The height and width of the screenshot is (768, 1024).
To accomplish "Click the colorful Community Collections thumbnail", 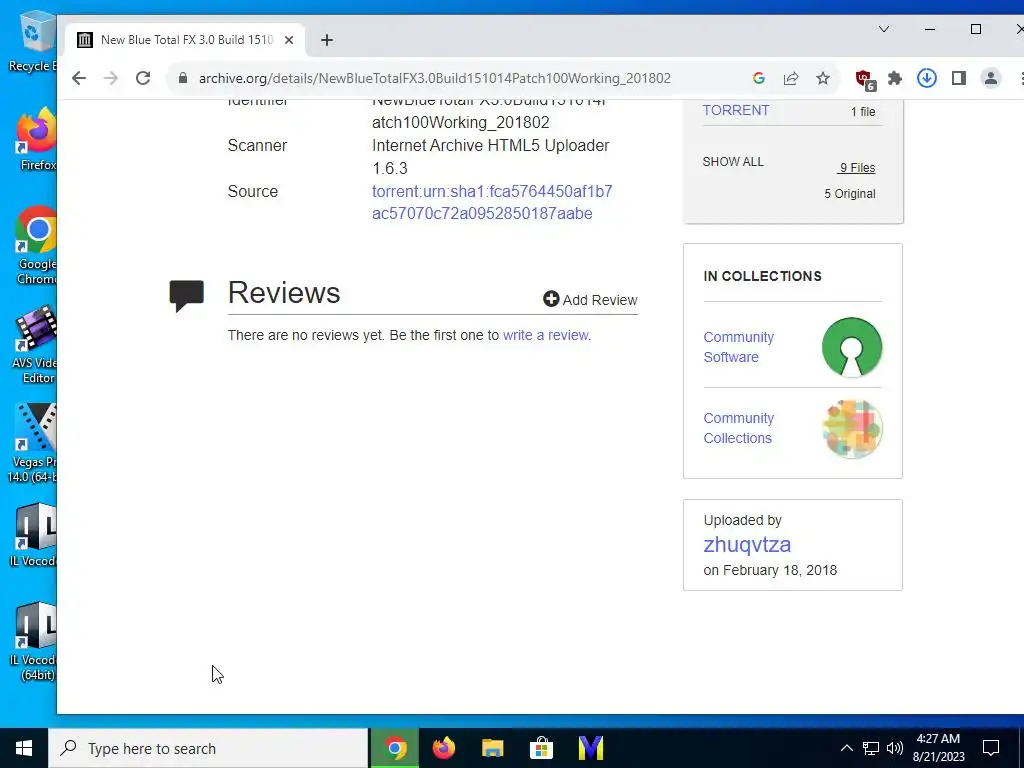I will point(852,429).
